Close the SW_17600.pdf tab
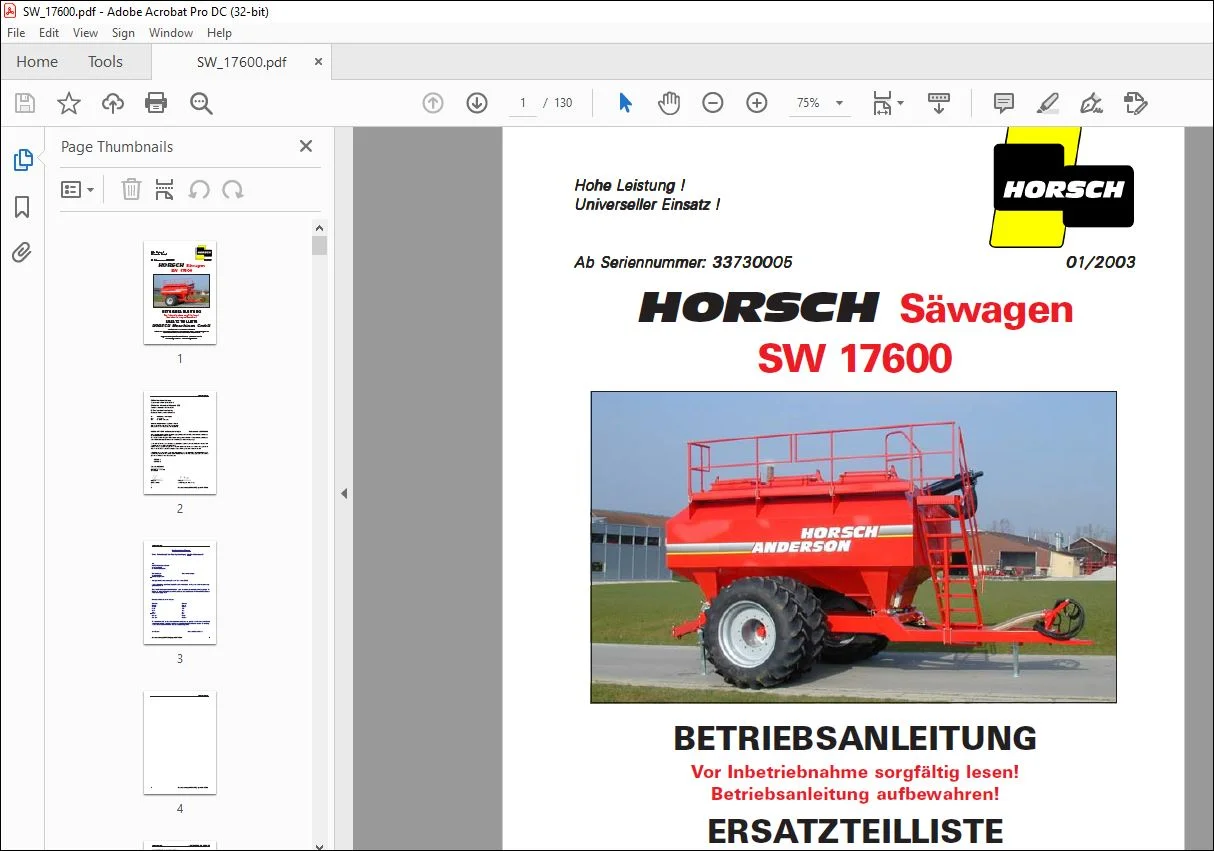Viewport: 1214px width, 851px height. (x=319, y=61)
